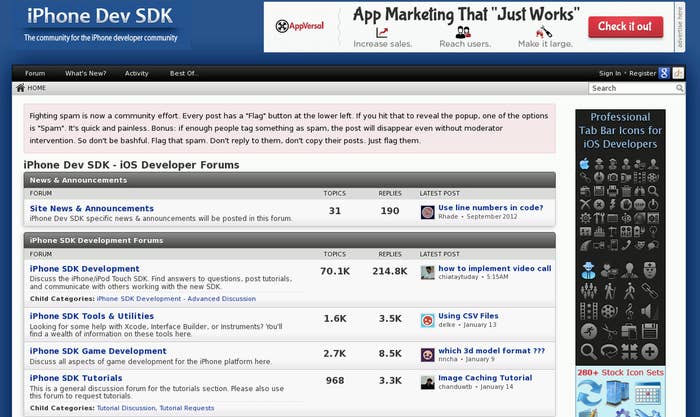Screen dimensions: 700x417
Task: Open nncha's avatar in Game Development row
Action: click(x=427, y=355)
